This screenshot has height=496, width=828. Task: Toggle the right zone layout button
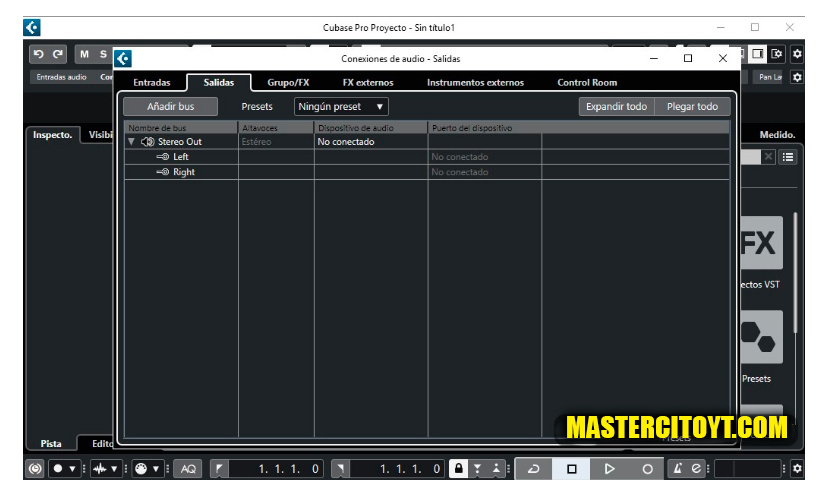pyautogui.click(x=758, y=54)
